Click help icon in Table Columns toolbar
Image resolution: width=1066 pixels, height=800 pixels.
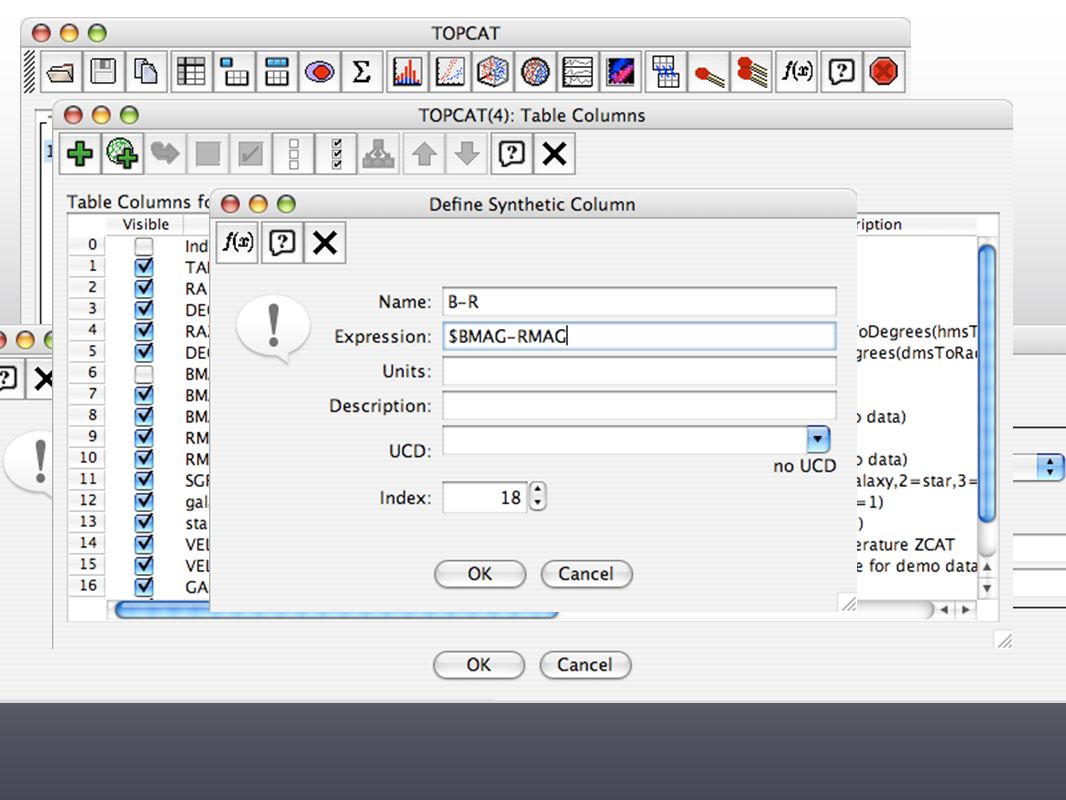(x=511, y=154)
